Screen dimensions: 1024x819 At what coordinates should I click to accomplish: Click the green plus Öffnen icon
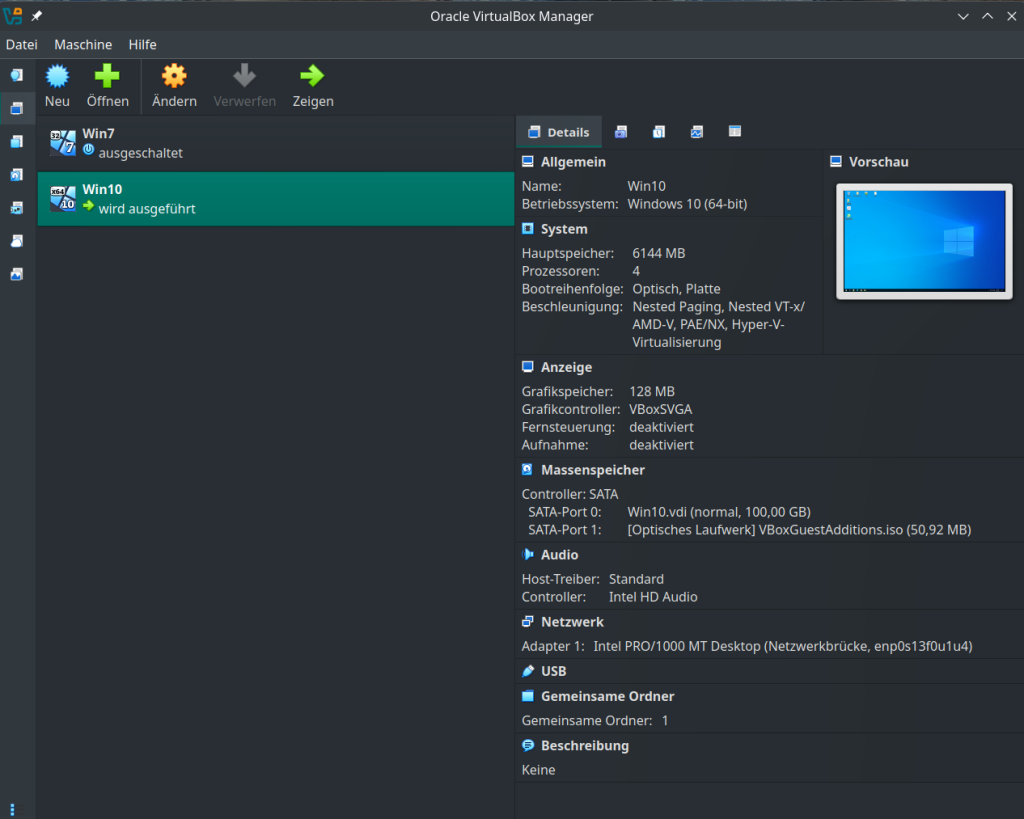pos(107,76)
